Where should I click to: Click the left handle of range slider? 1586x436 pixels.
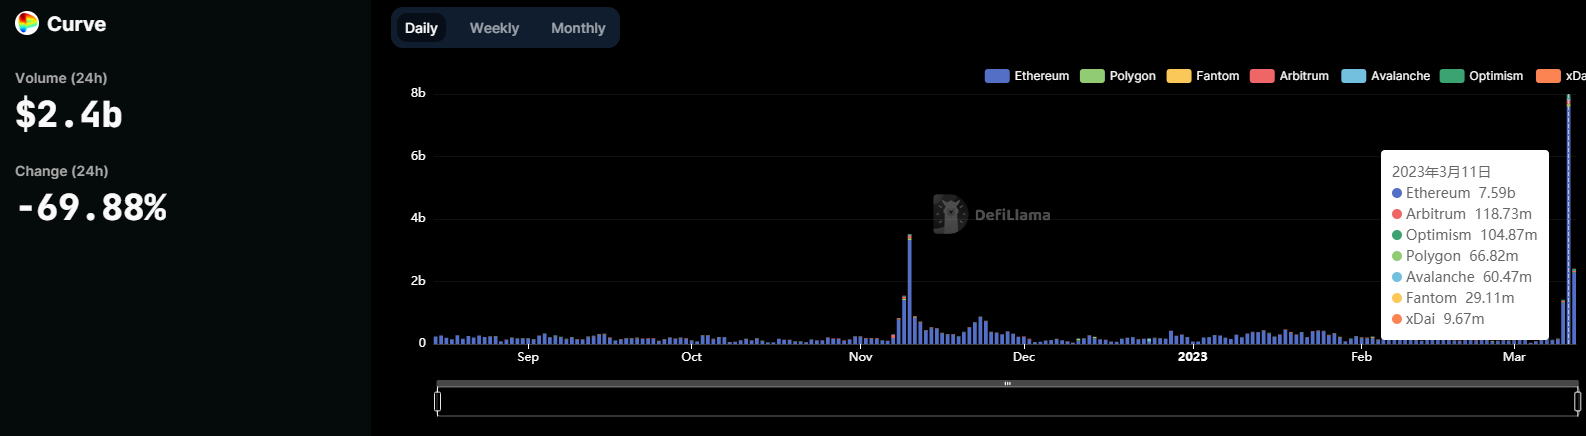pos(437,401)
